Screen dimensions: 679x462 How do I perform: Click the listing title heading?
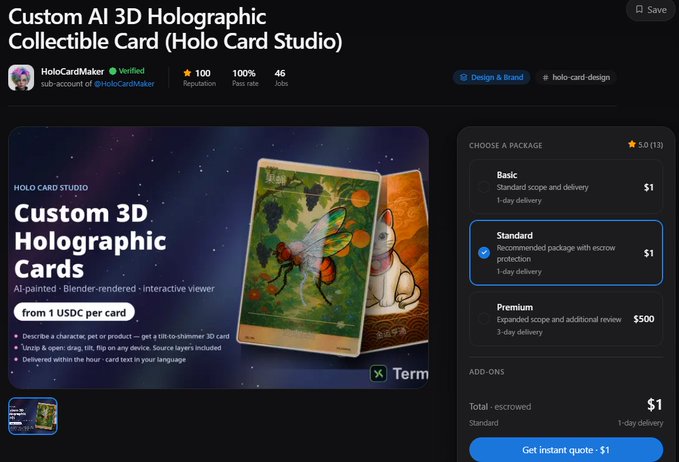[175, 29]
